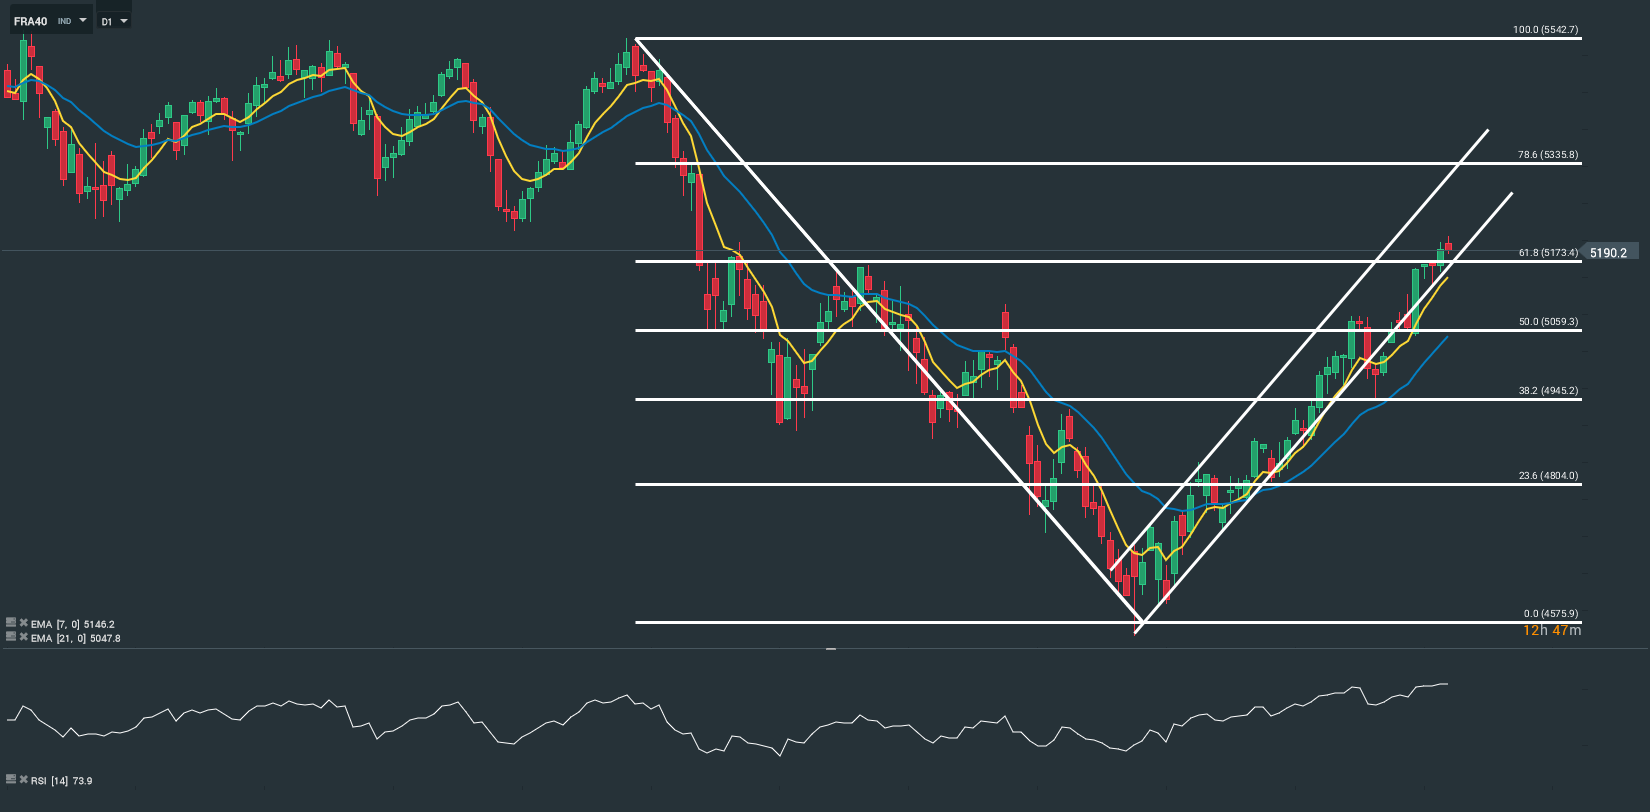Grab the RSI panel divider handle
The image size is (1650, 812).
[x=830, y=649]
